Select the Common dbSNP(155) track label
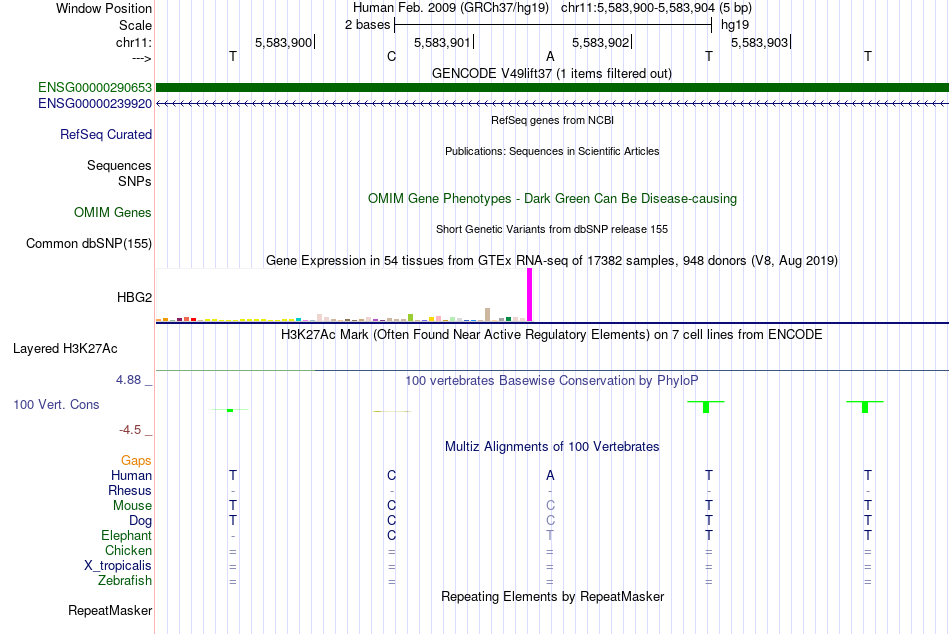The height and width of the screenshot is (634, 950). [x=88, y=244]
